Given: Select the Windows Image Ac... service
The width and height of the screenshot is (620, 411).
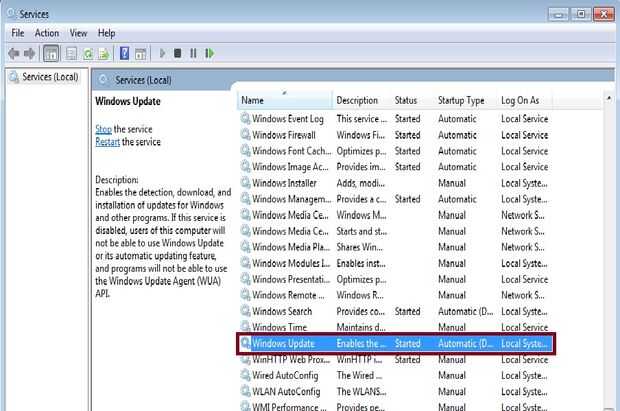Looking at the screenshot, I should point(396,167).
